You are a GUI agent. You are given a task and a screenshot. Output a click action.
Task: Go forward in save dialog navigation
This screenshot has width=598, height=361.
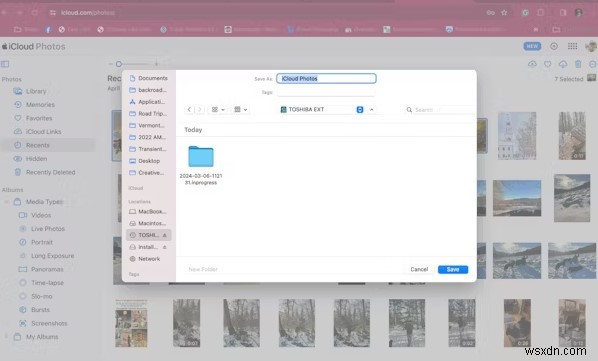point(199,110)
